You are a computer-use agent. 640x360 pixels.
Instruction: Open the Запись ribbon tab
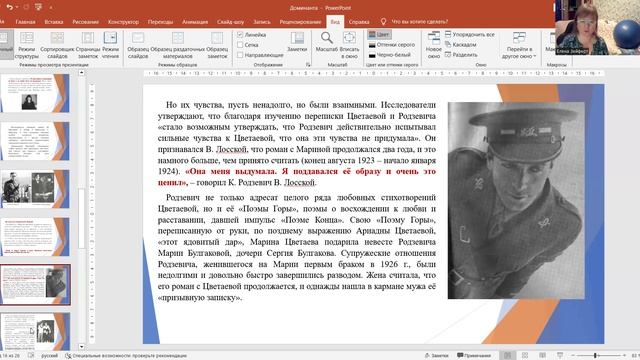[262, 22]
